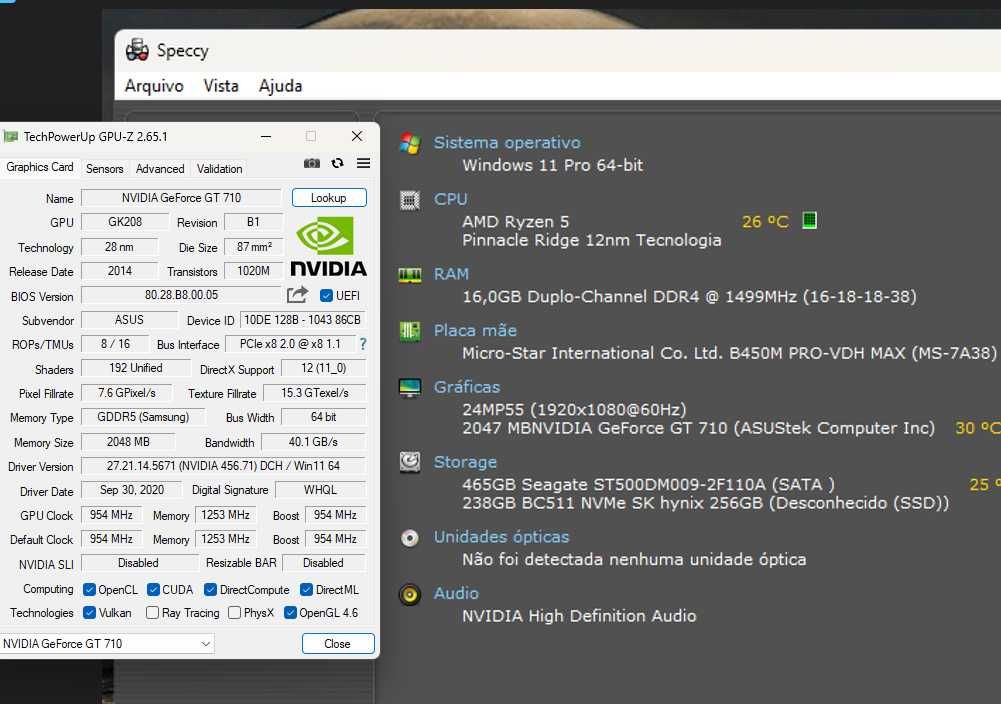Click the BIOS Version field 80.28.B8.00.05
Viewport: 1001px width, 704px height.
click(x=181, y=295)
